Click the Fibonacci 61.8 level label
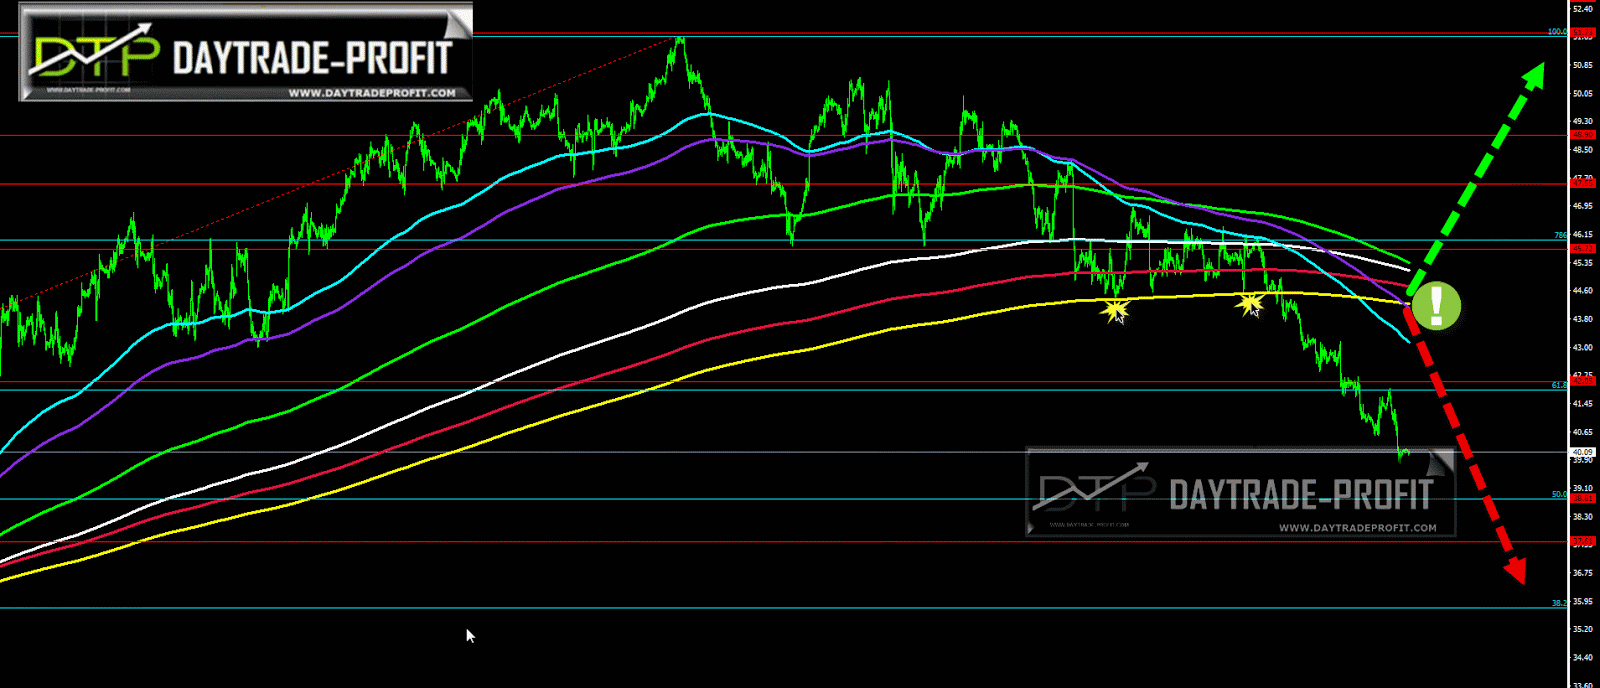The image size is (1600, 688). (1559, 385)
